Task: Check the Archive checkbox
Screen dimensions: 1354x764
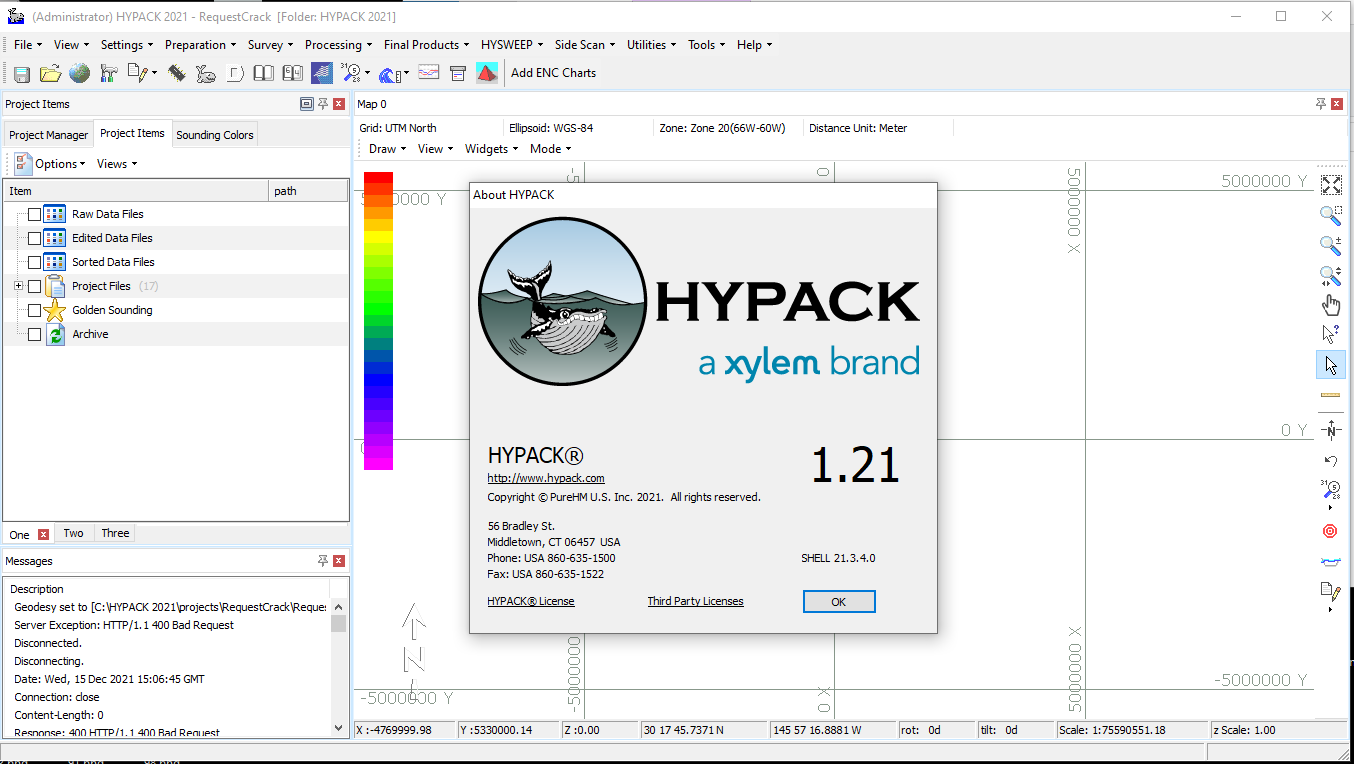Action: pos(34,333)
